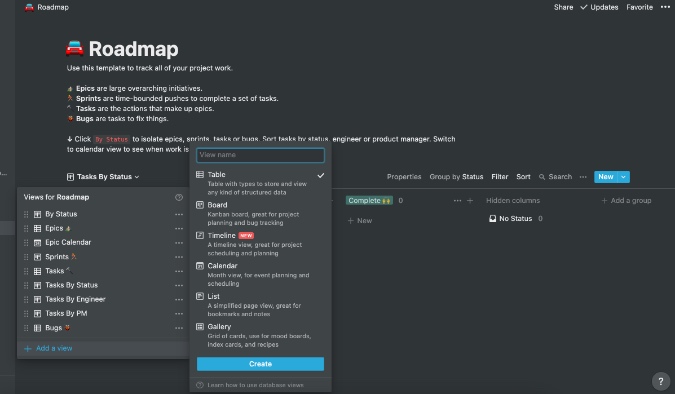The image size is (675, 394).
Task: Click Add a group
Action: tap(626, 200)
